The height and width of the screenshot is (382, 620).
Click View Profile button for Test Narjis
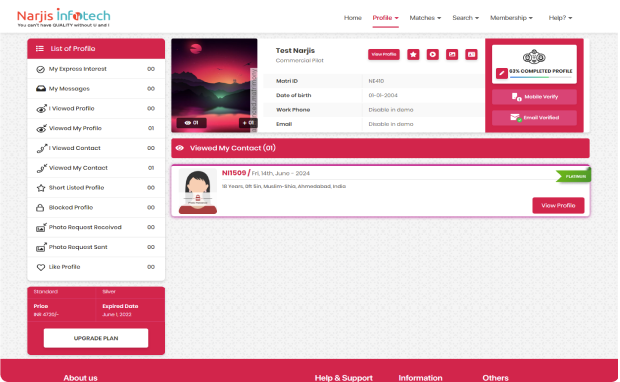(384, 55)
